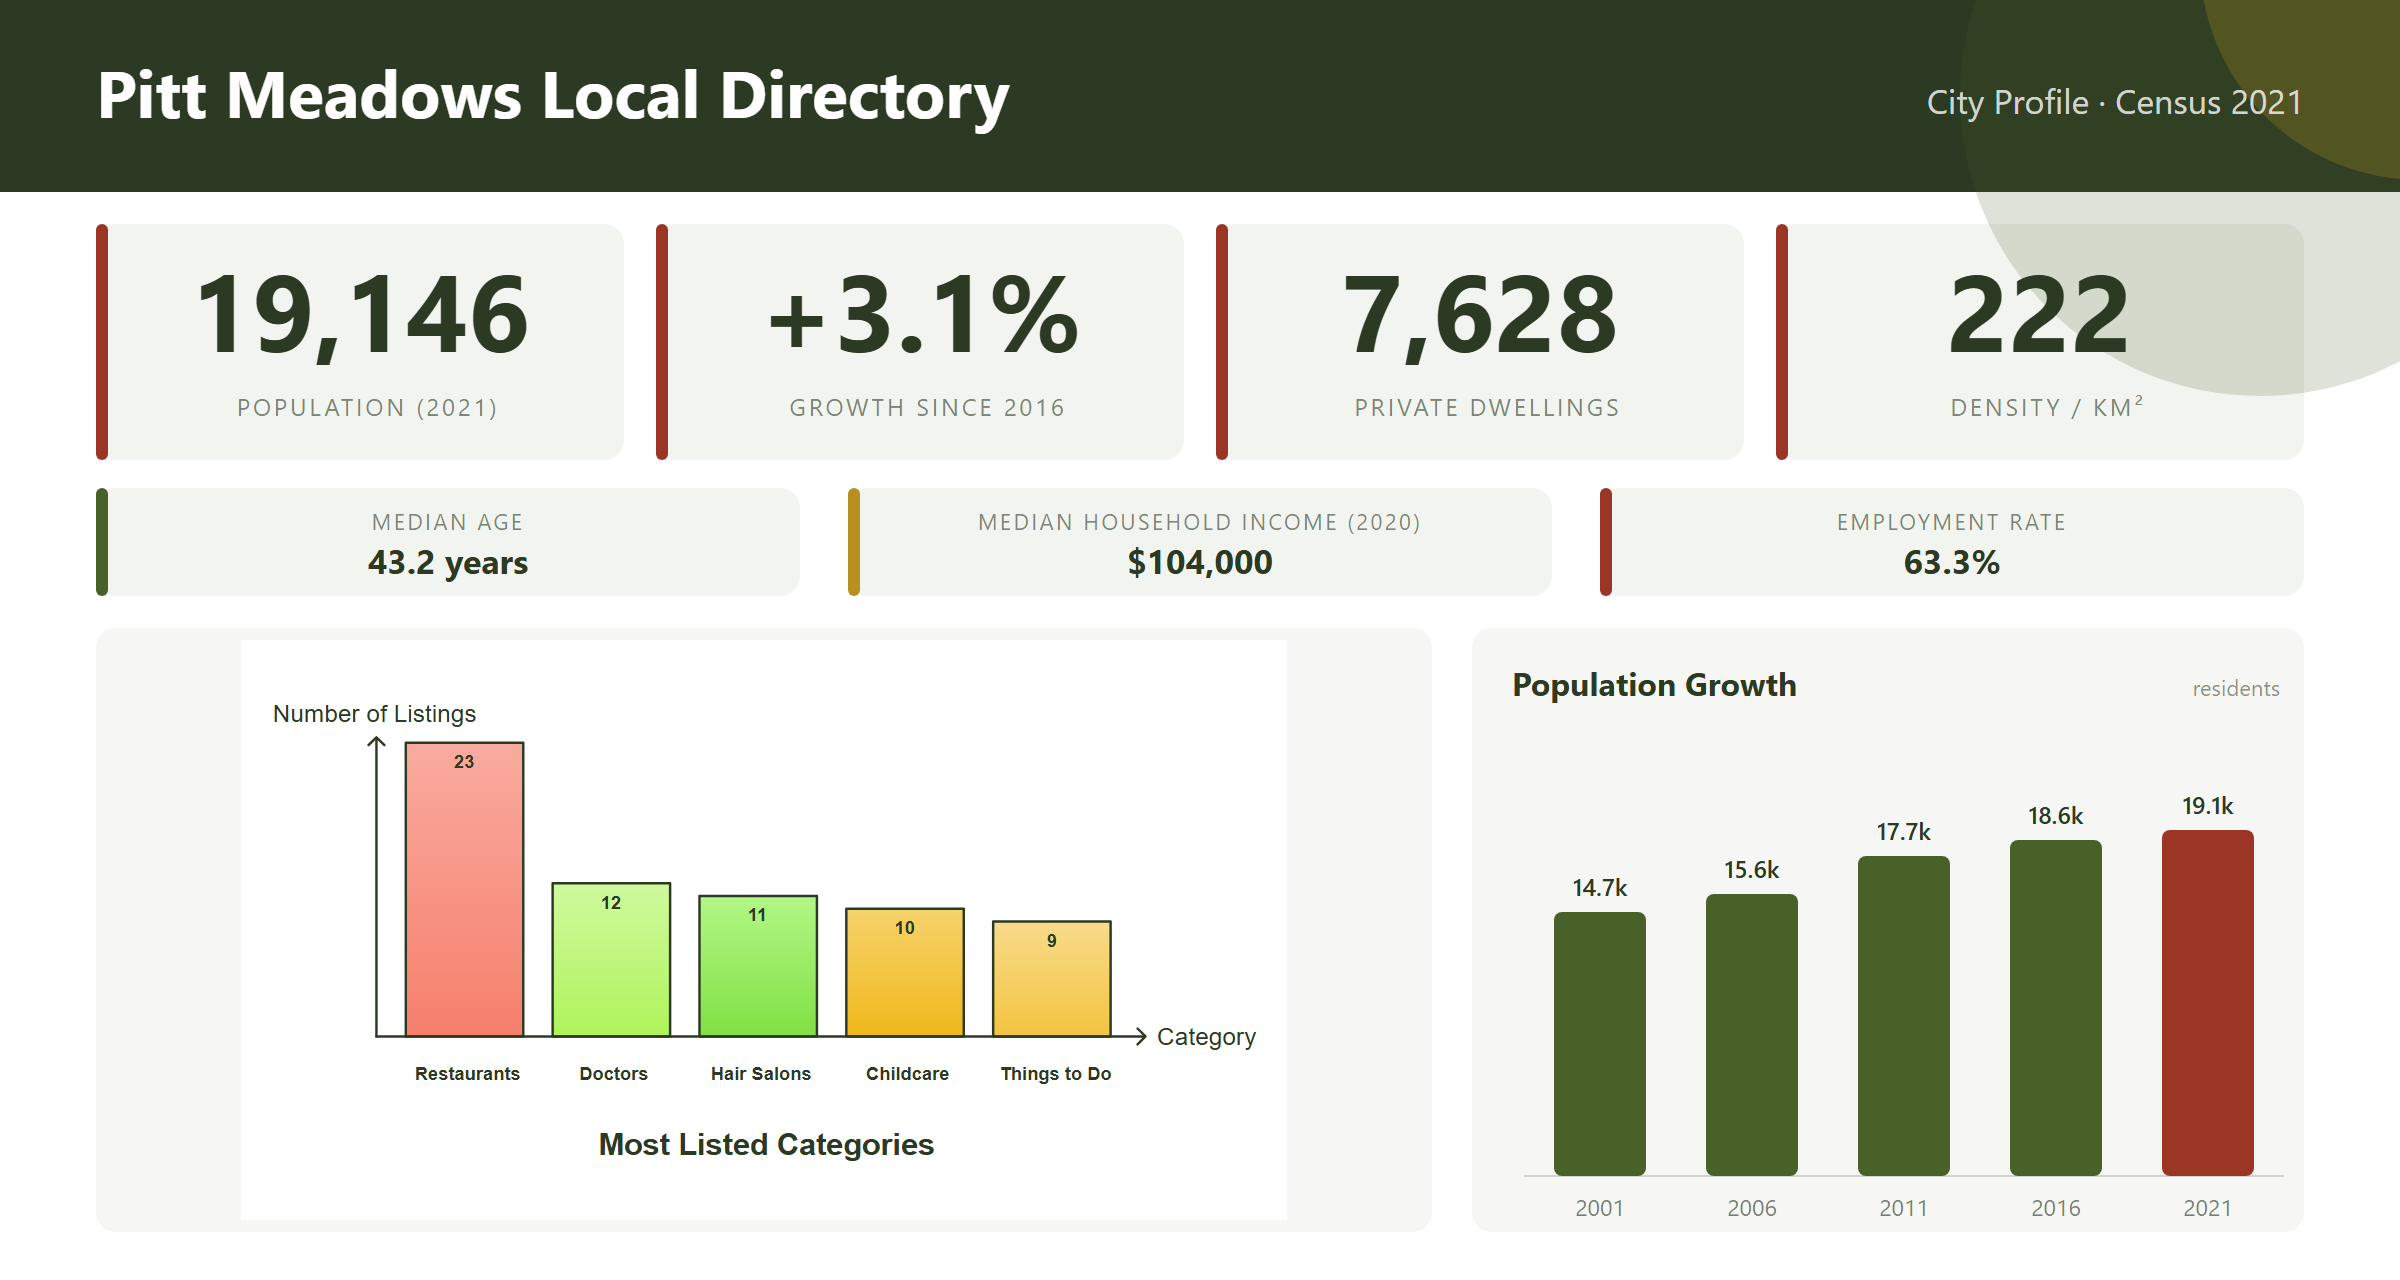Click the 18.6k bar value label

(x=2055, y=816)
